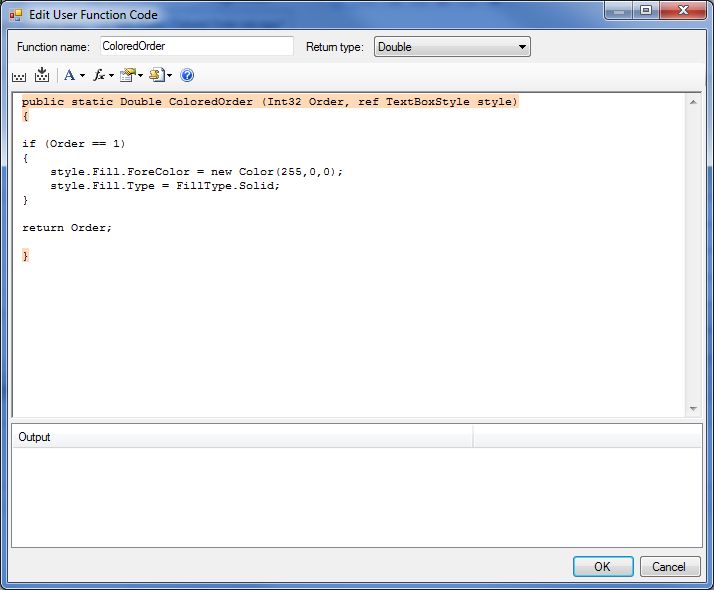Open the Return type Double combo box
The width and height of the screenshot is (714, 590).
(x=452, y=46)
